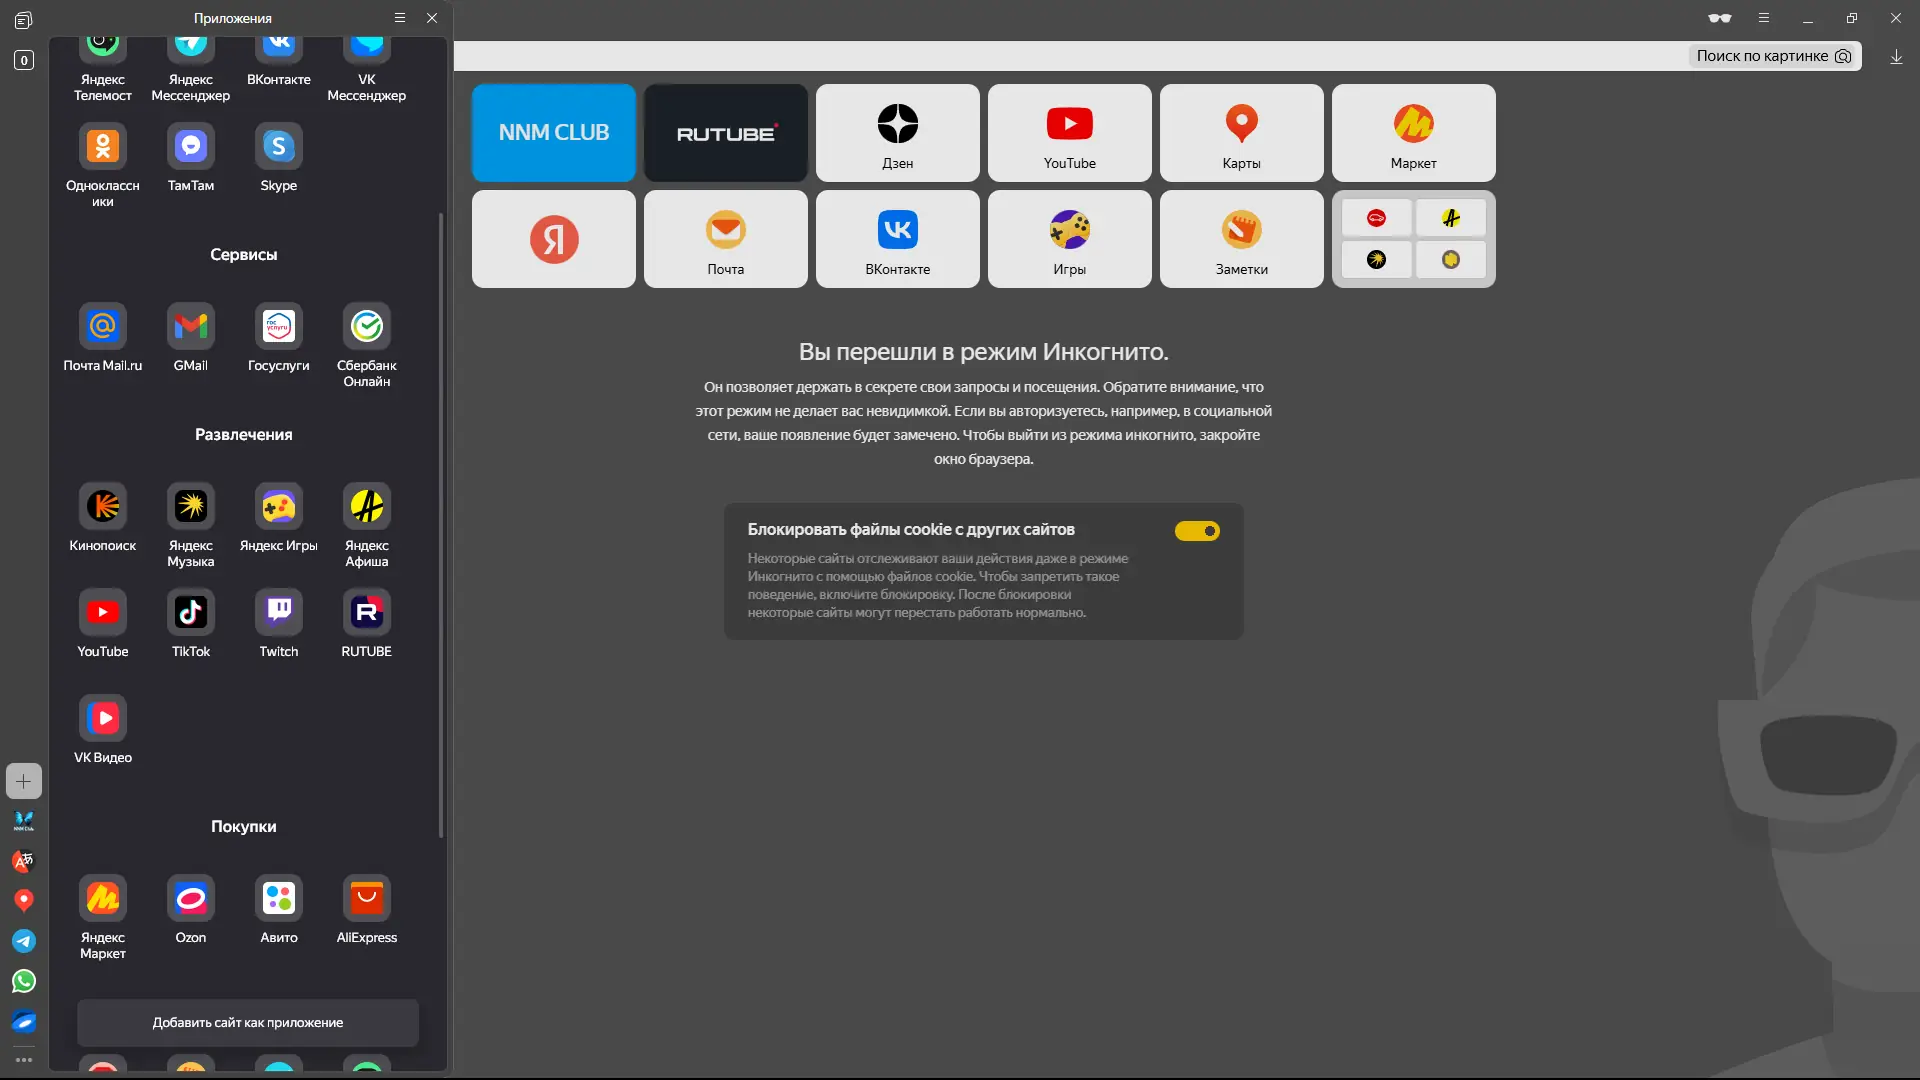
Task: Open Ozon under Покупки
Action: pos(190,897)
